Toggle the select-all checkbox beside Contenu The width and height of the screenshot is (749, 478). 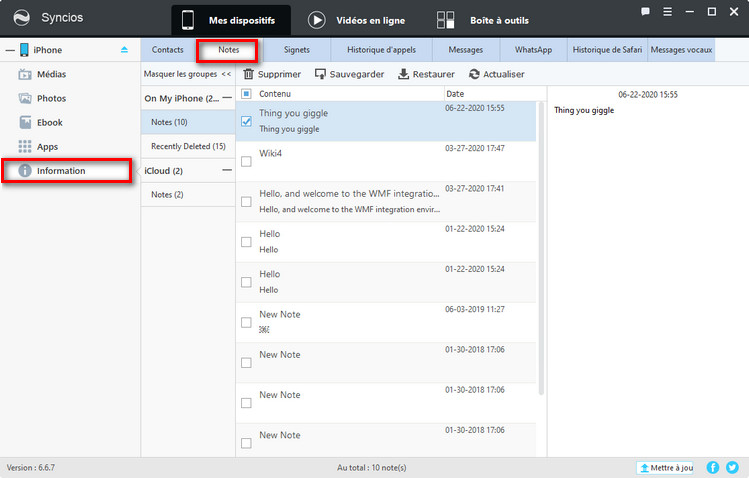pyautogui.click(x=247, y=94)
